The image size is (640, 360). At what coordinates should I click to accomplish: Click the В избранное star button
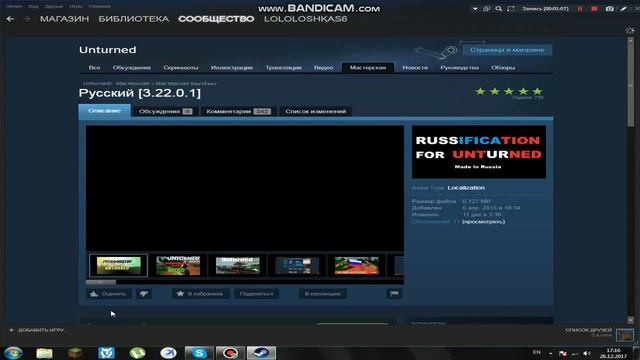200,293
